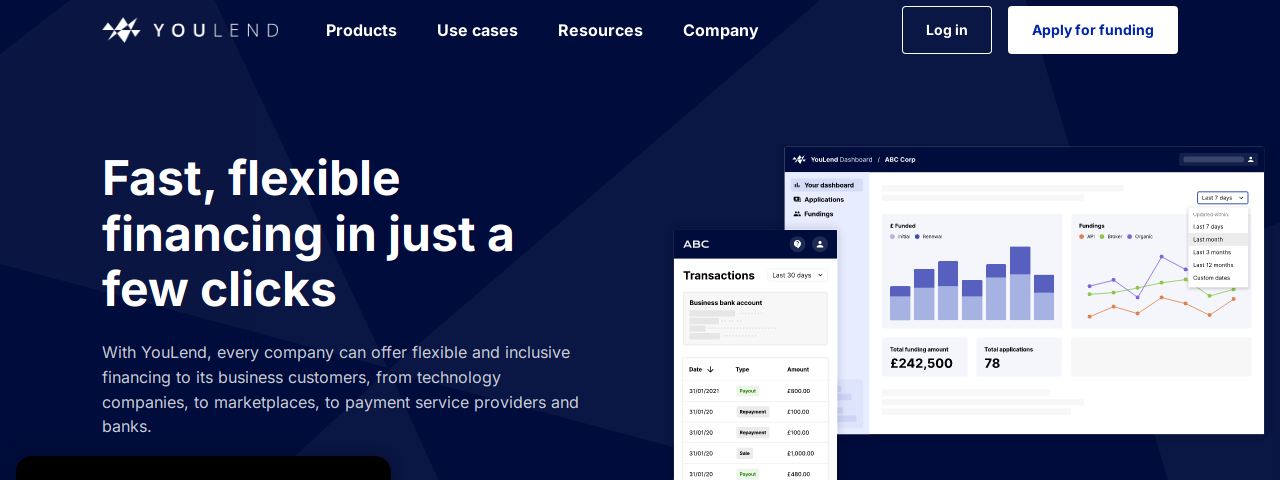Click the Applications sidebar icon

pyautogui.click(x=797, y=199)
